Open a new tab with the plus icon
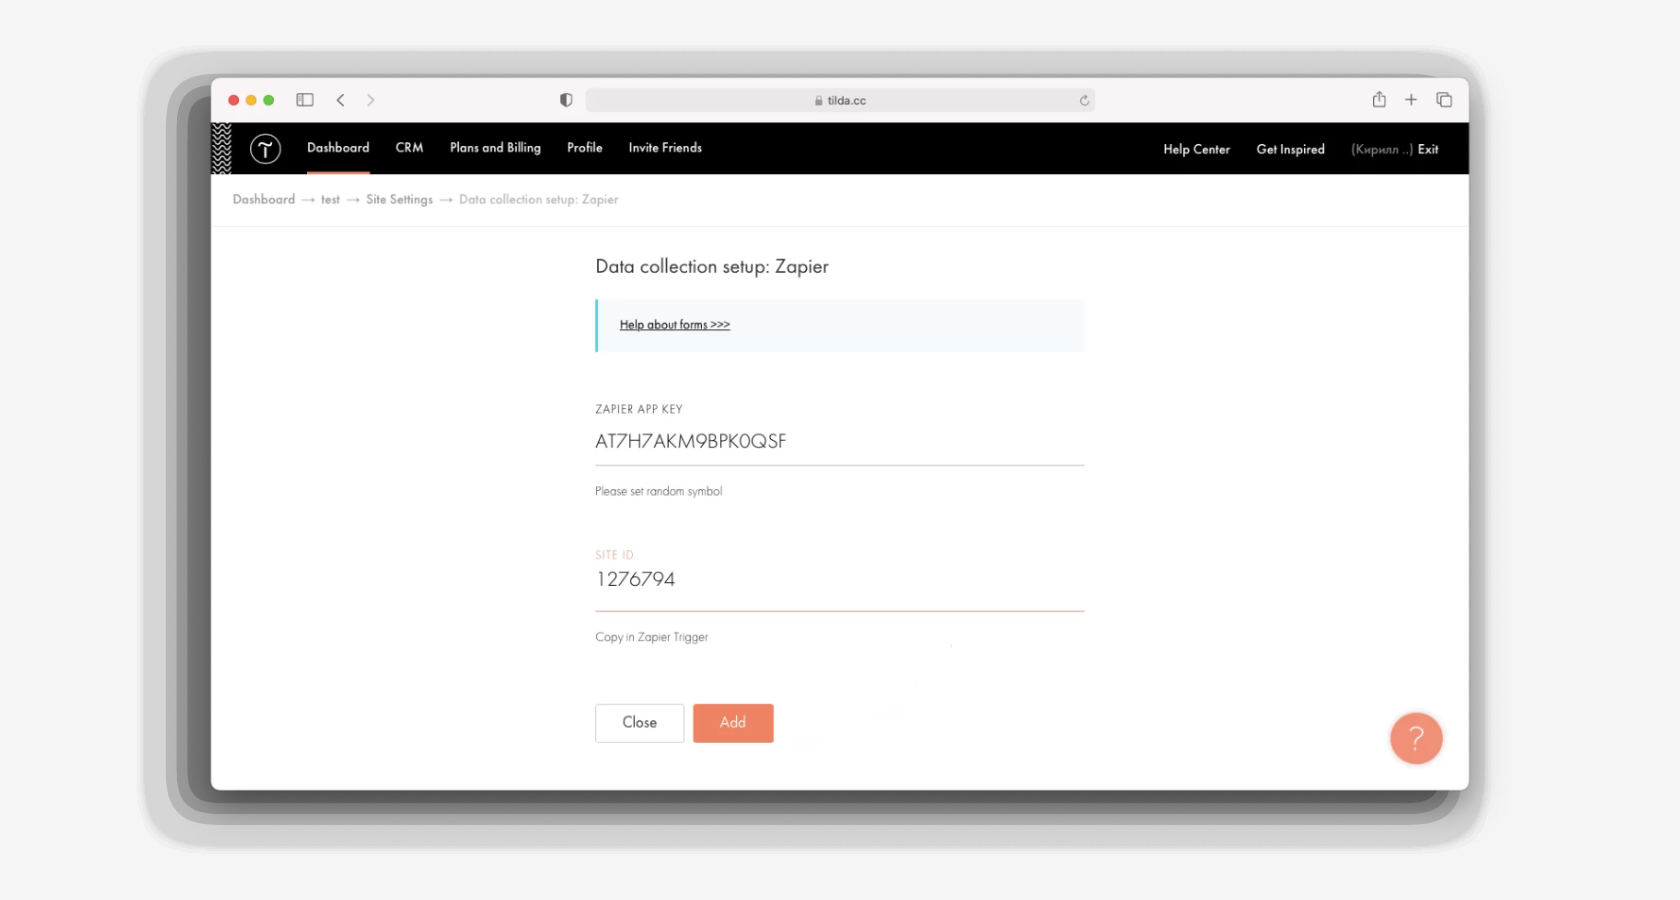The image size is (1680, 900). [1411, 100]
